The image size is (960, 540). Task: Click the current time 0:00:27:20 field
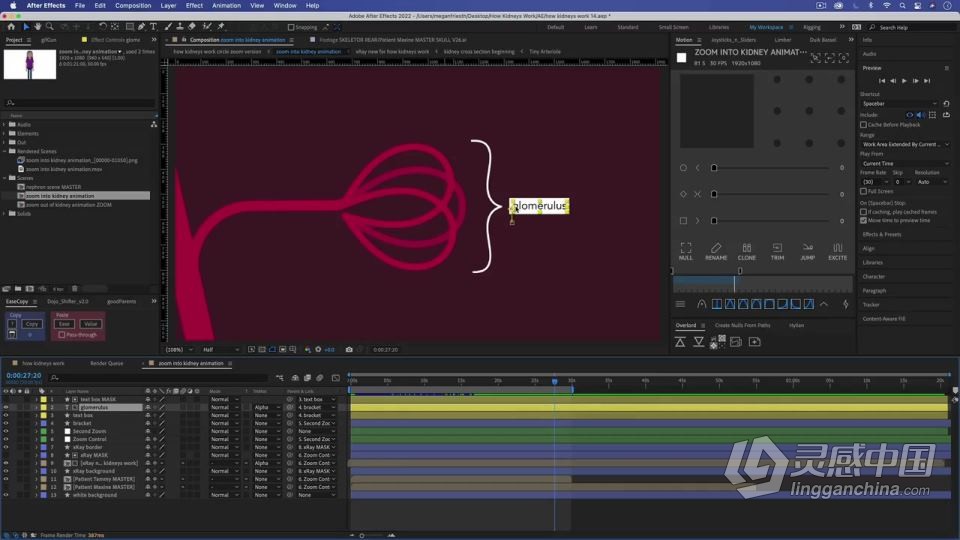[x=24, y=375]
